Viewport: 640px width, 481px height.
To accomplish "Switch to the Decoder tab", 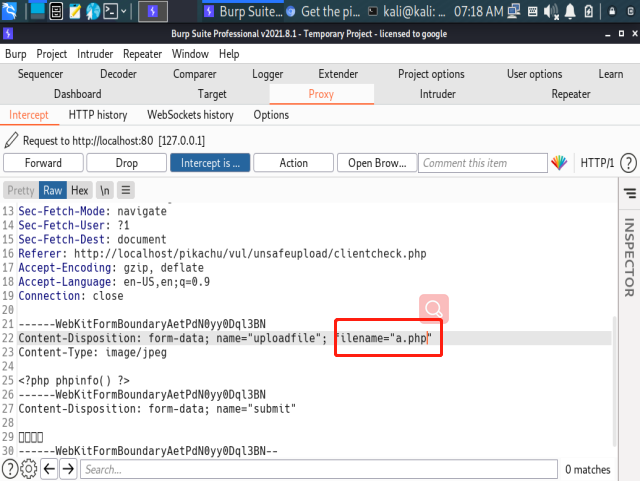I will click(118, 74).
